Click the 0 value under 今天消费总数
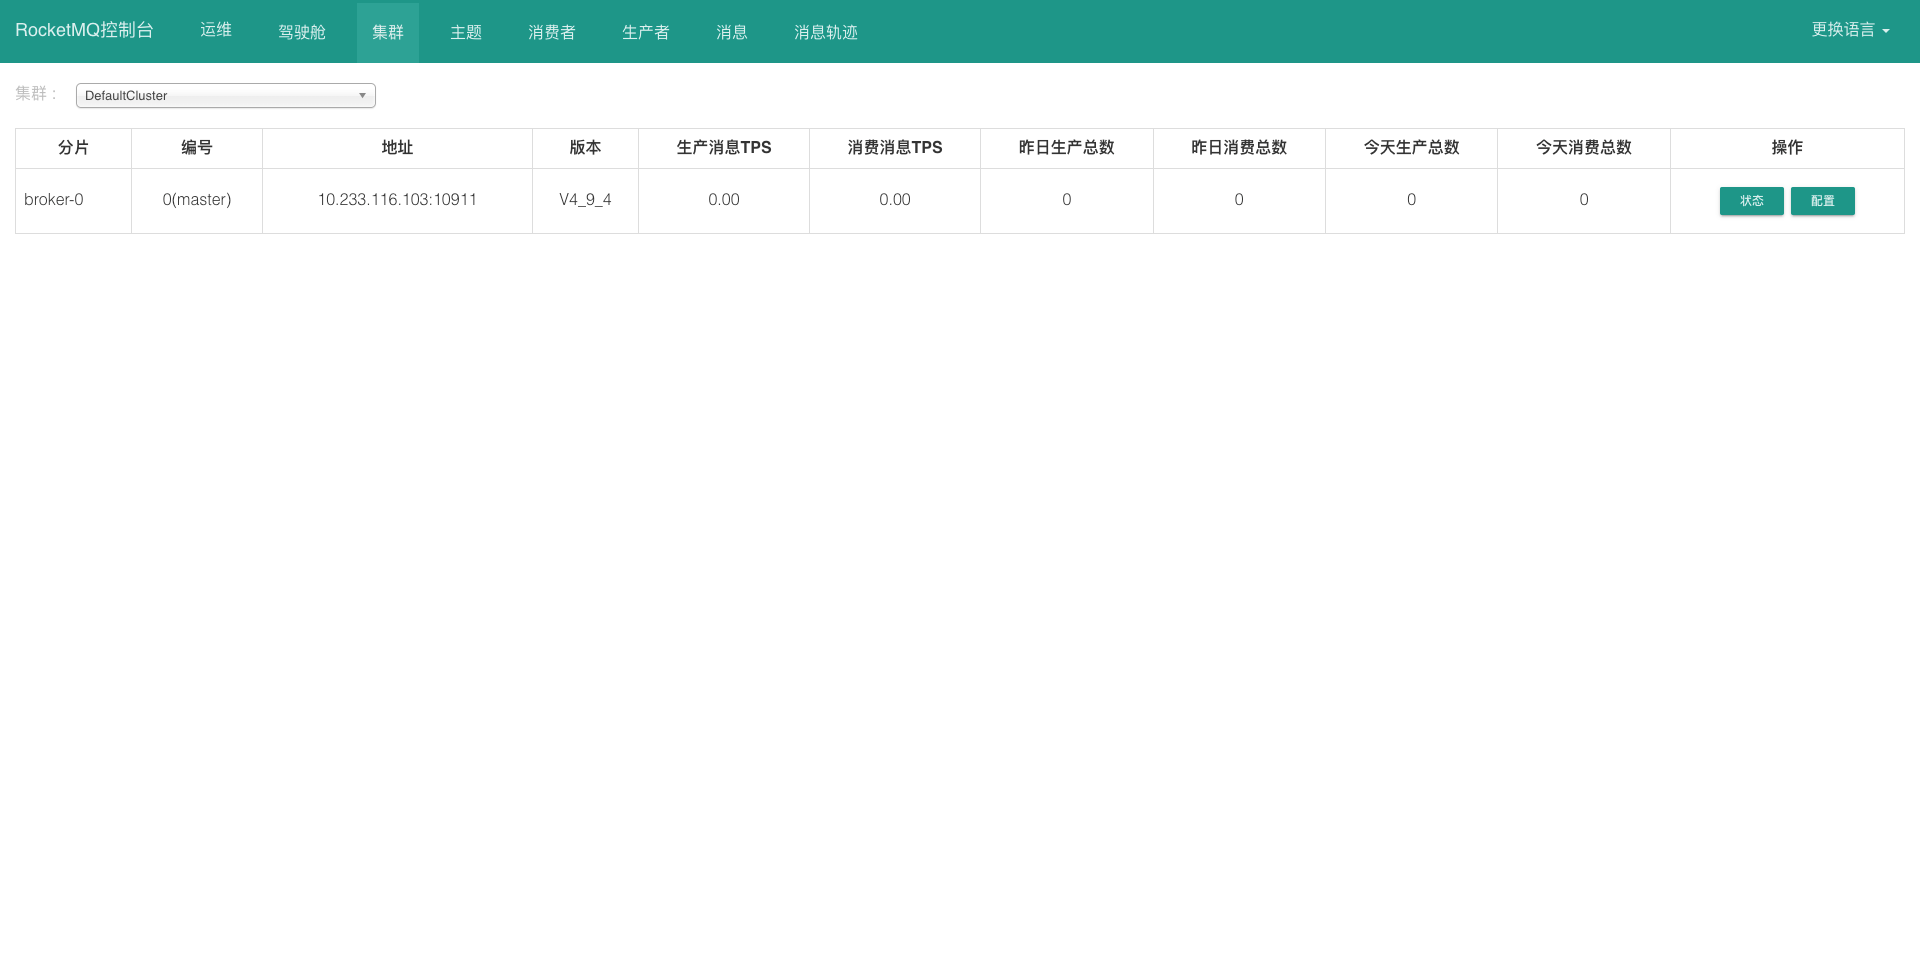The height and width of the screenshot is (976, 1920). click(1584, 200)
